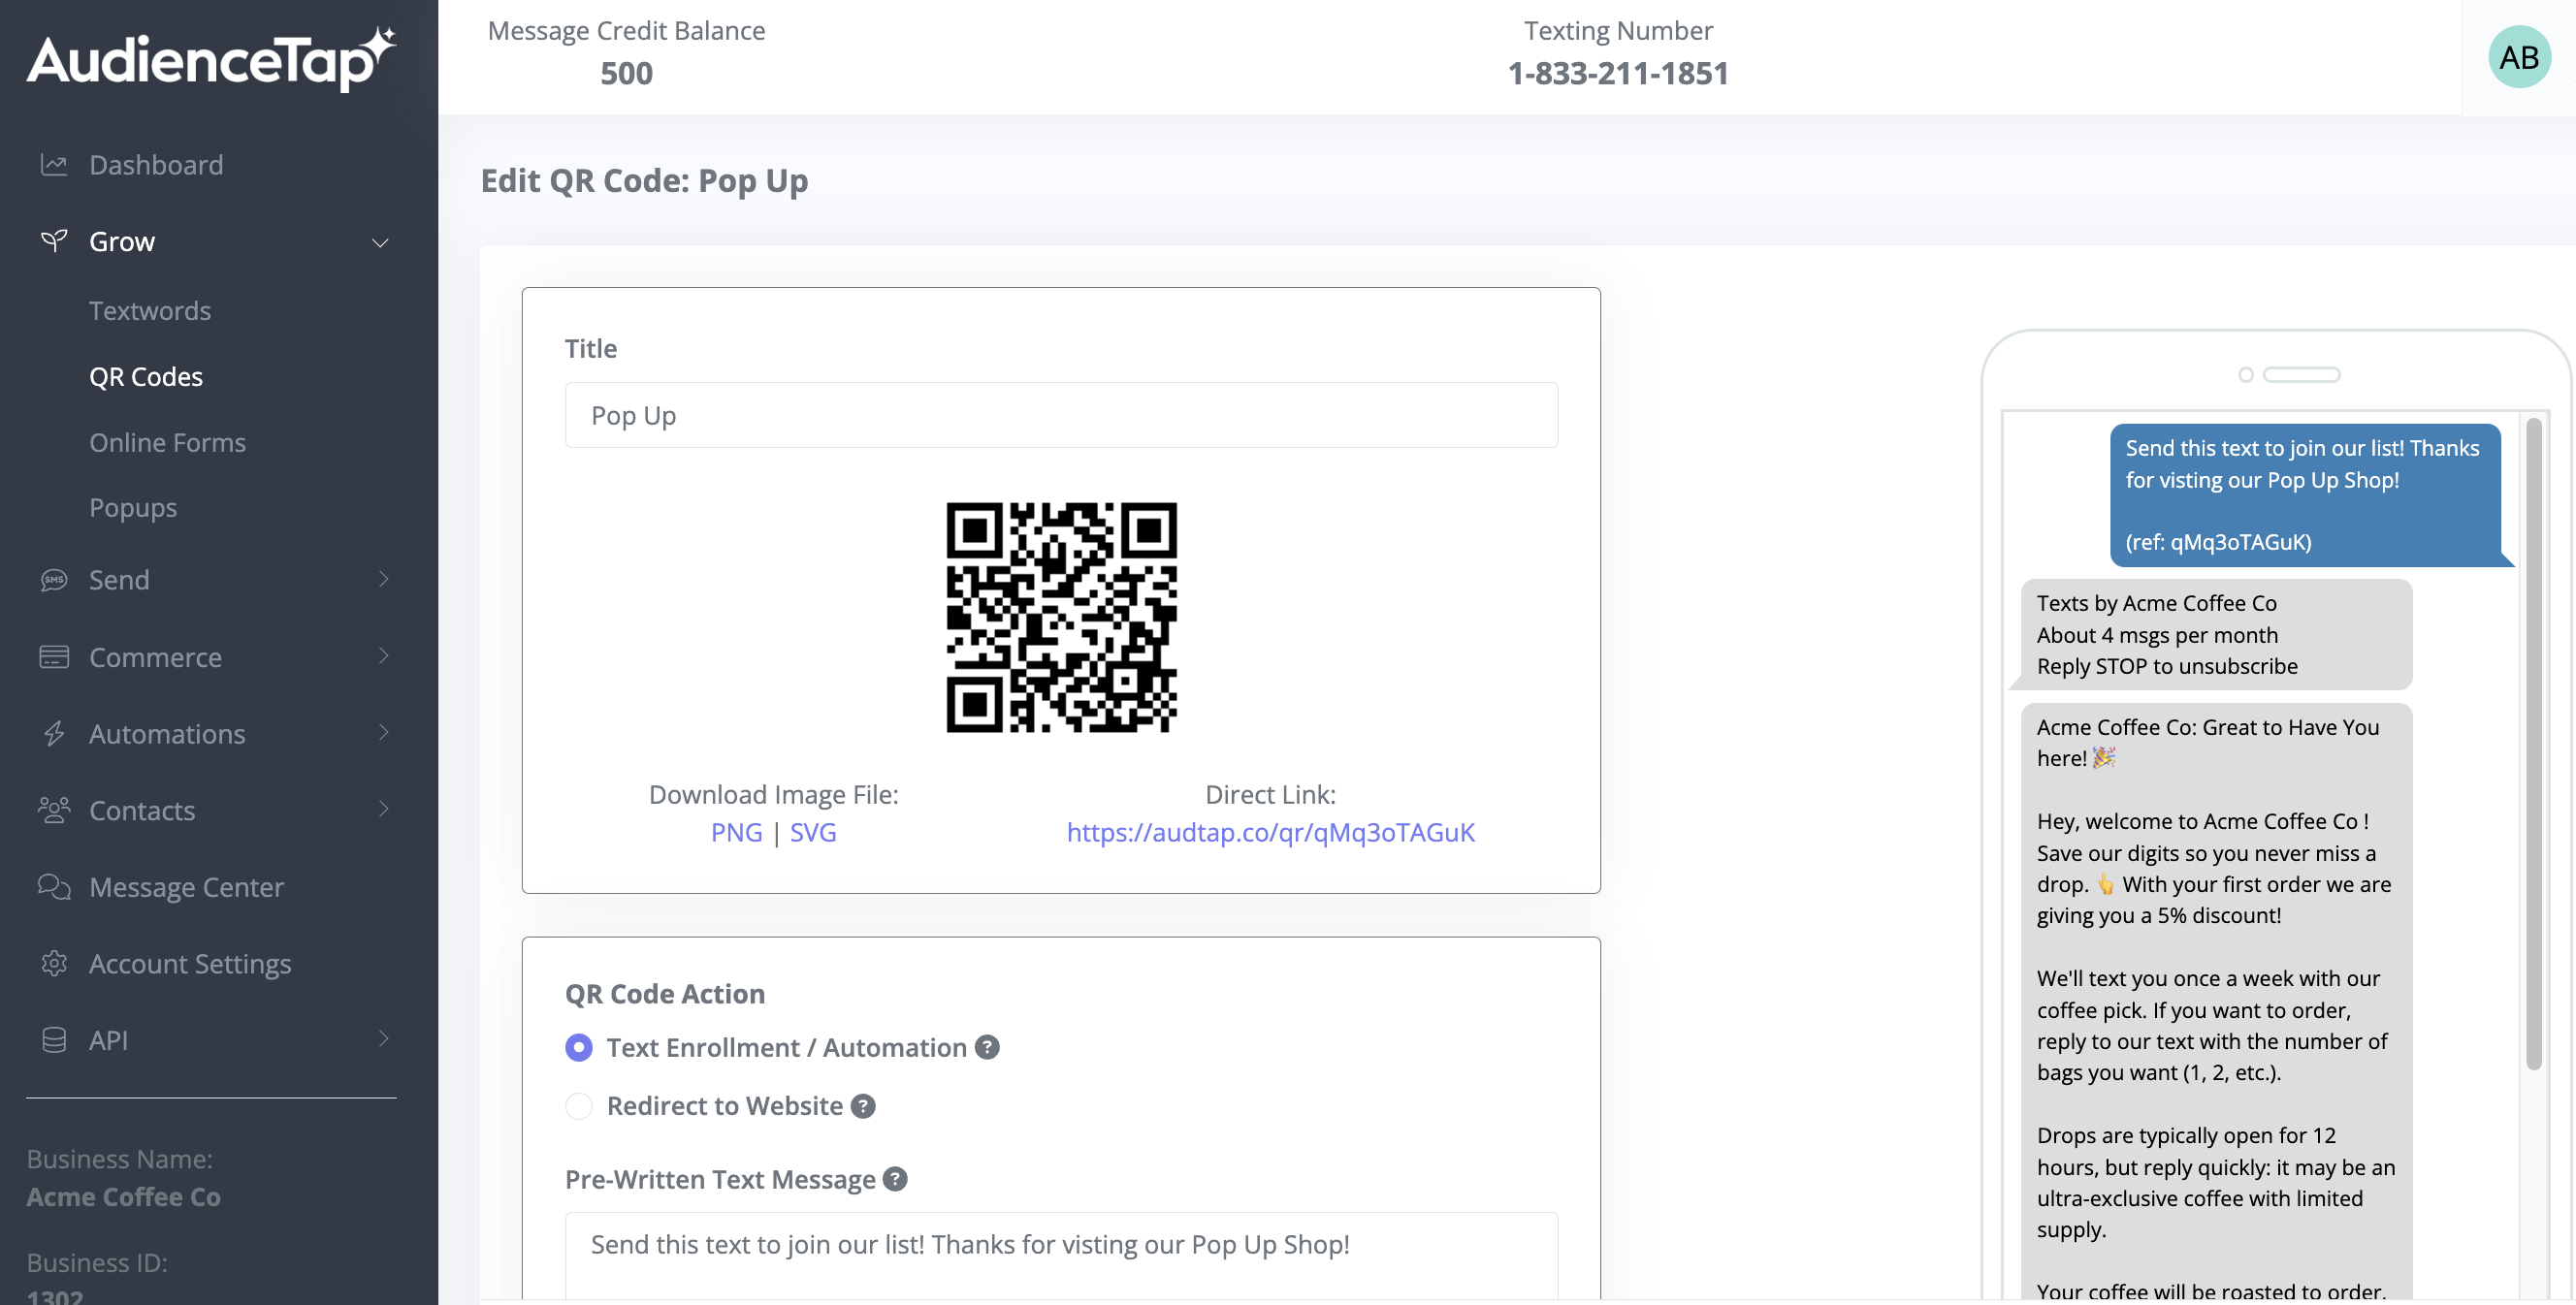Image resolution: width=2576 pixels, height=1305 pixels.
Task: Download the QR code as PNG
Action: [x=737, y=831]
